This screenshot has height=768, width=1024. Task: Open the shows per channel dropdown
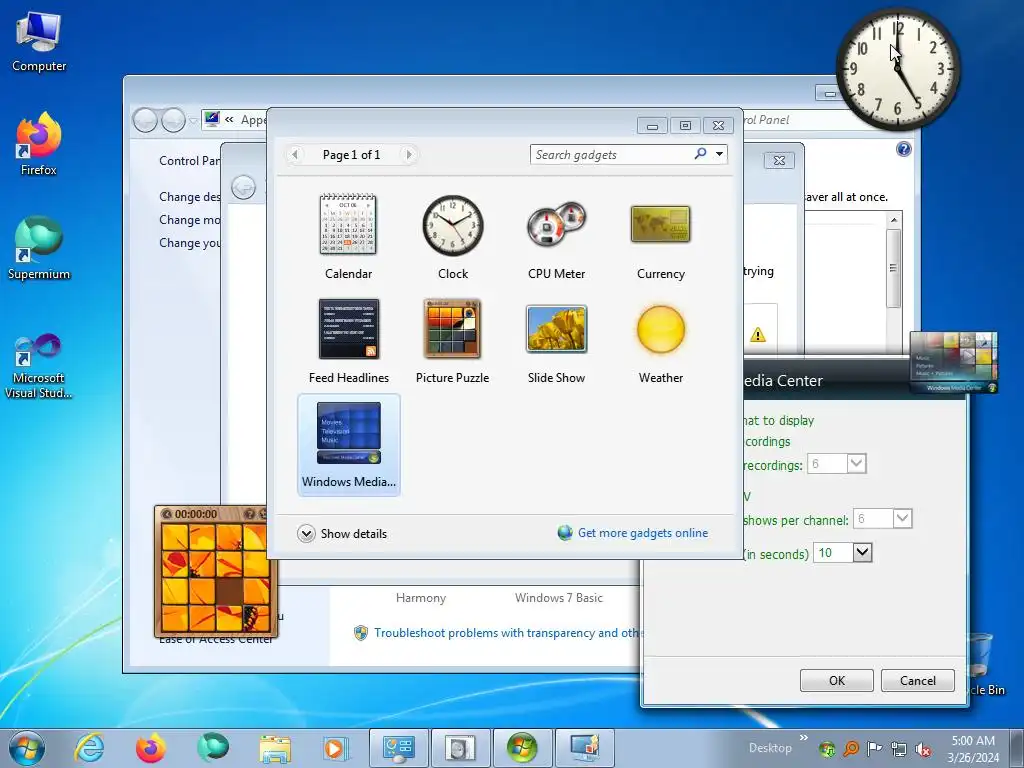click(902, 519)
